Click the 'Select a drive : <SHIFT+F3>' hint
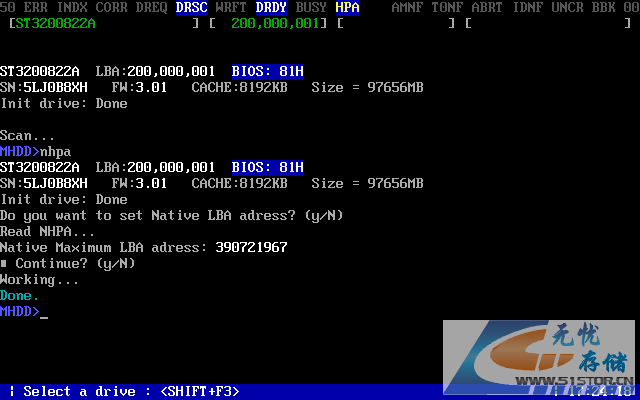640x400 pixels. coord(131,391)
